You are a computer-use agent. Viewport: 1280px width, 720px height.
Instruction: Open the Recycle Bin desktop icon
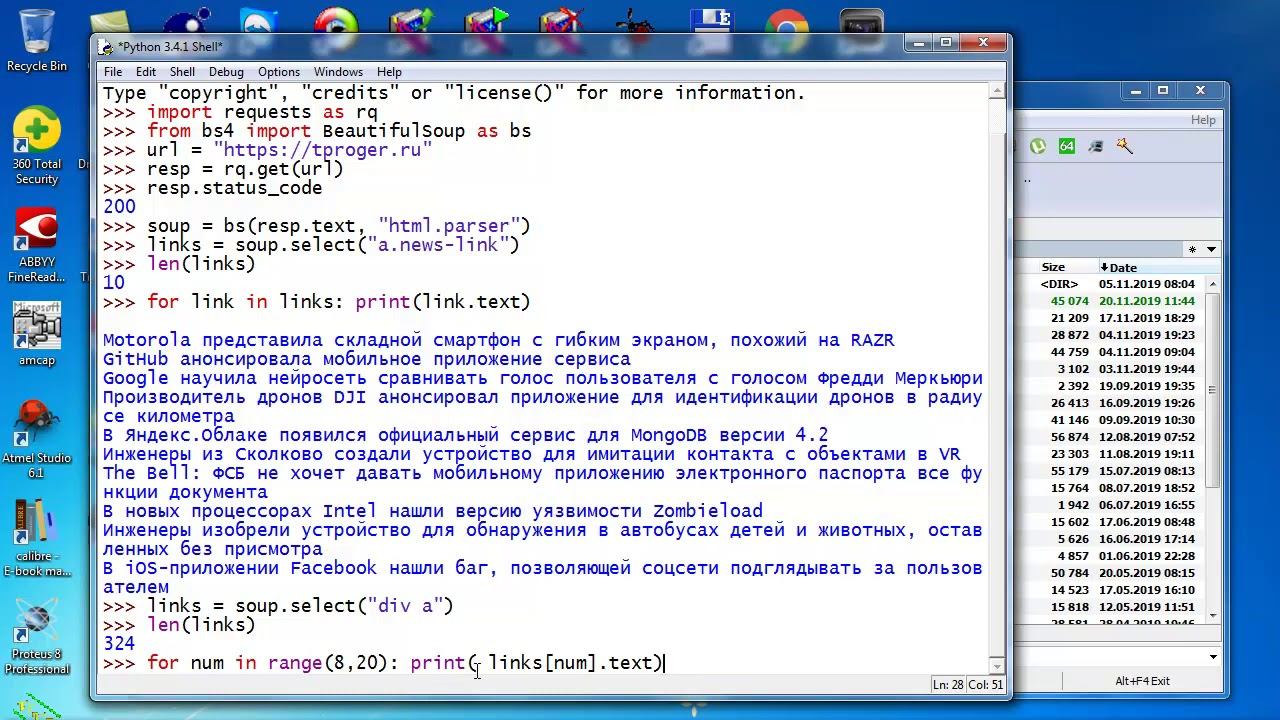tap(36, 40)
